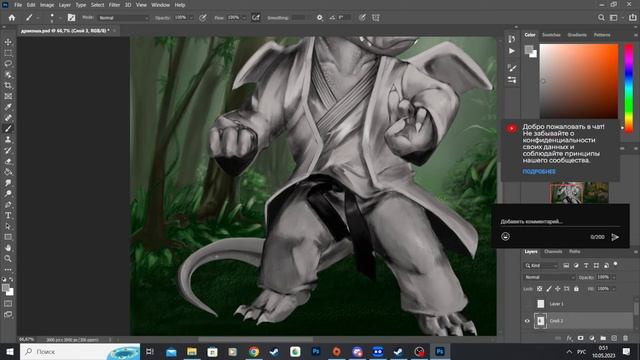
Task: Create a new group folder
Action: pos(603,338)
